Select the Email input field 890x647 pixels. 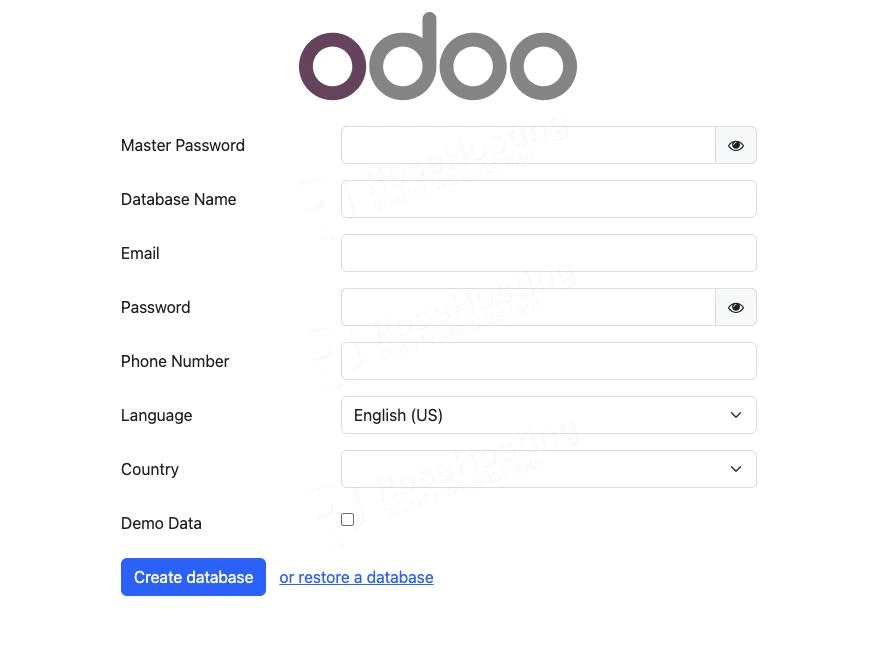point(548,253)
